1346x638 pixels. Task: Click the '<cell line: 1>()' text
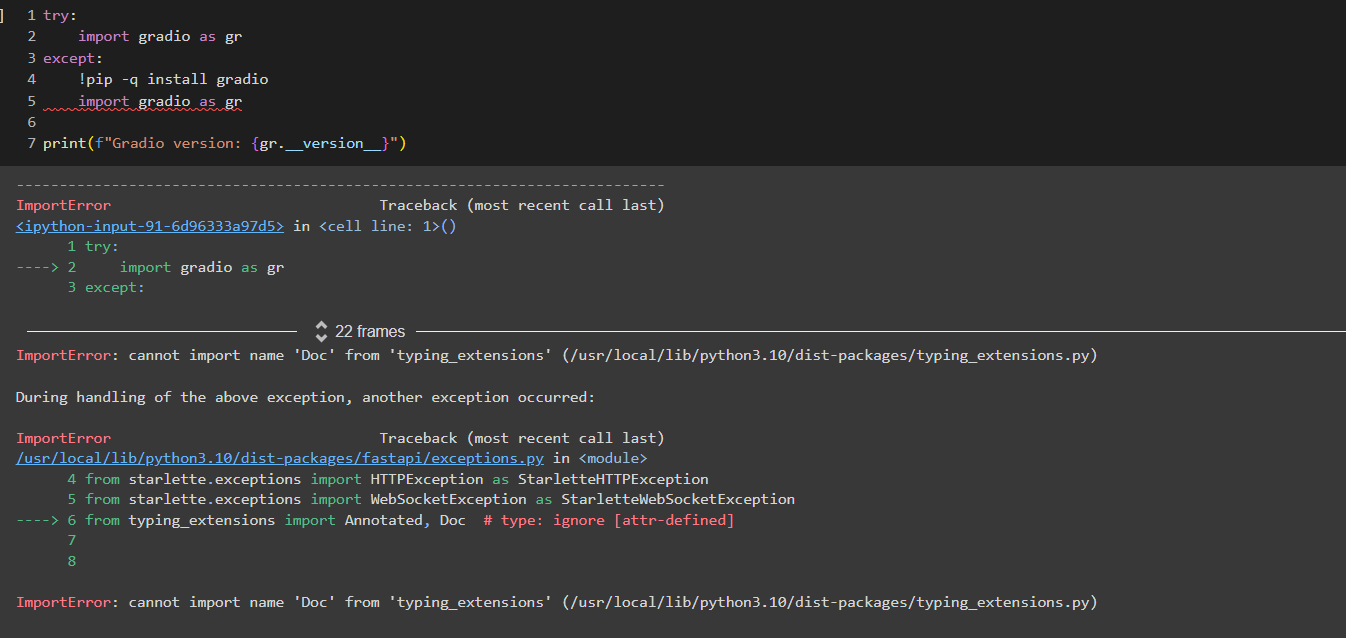coord(388,226)
